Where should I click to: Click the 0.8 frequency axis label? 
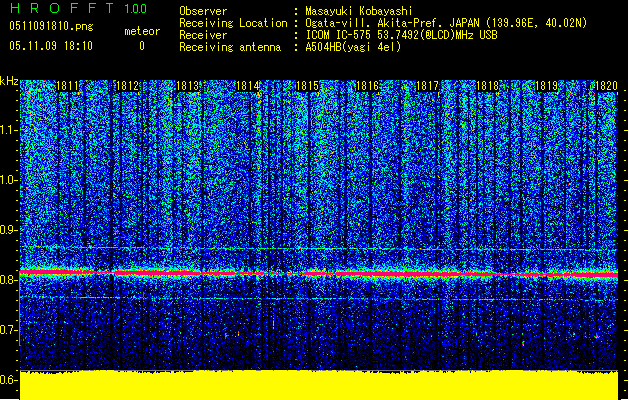[8, 280]
